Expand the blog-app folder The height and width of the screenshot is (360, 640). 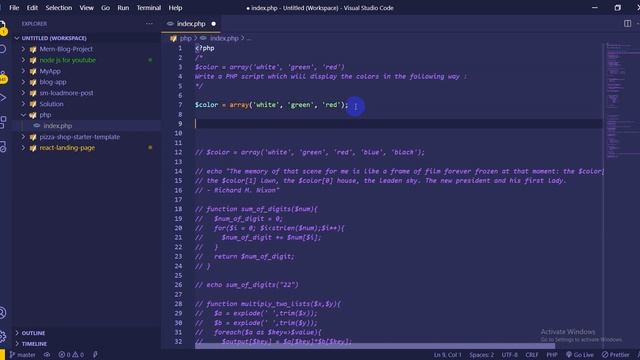pyautogui.click(x=23, y=82)
